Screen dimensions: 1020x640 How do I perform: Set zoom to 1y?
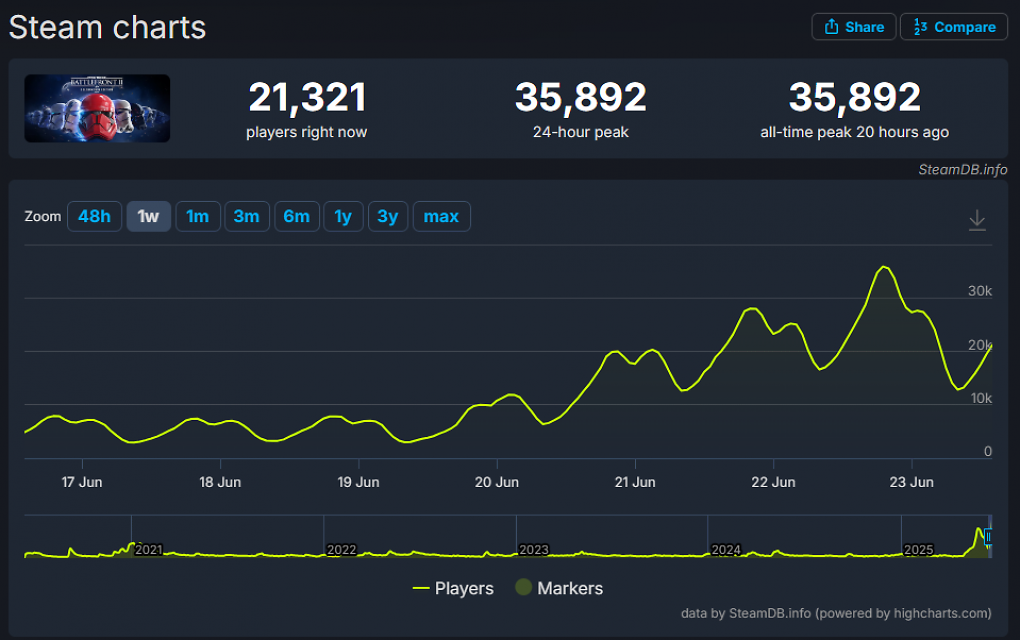click(x=343, y=217)
